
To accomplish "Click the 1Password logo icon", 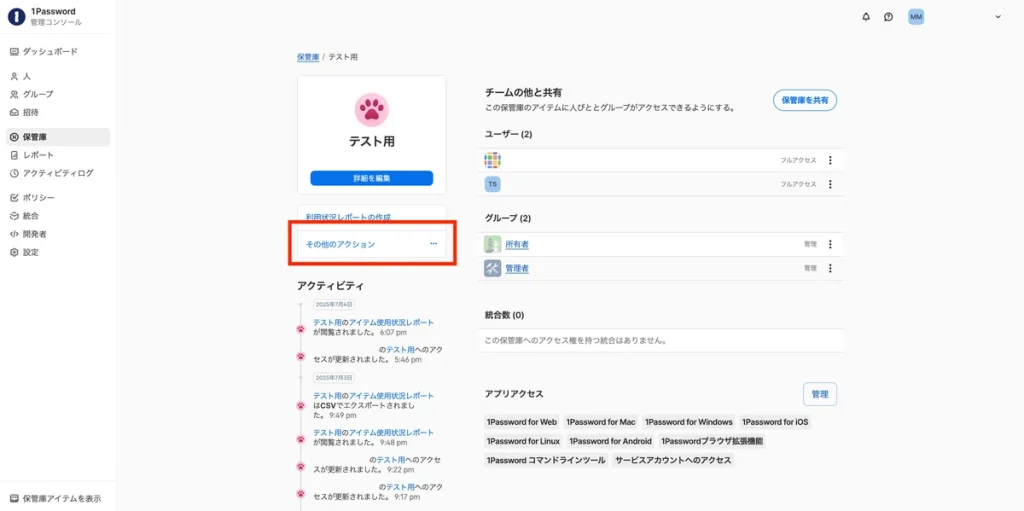I will (16, 17).
